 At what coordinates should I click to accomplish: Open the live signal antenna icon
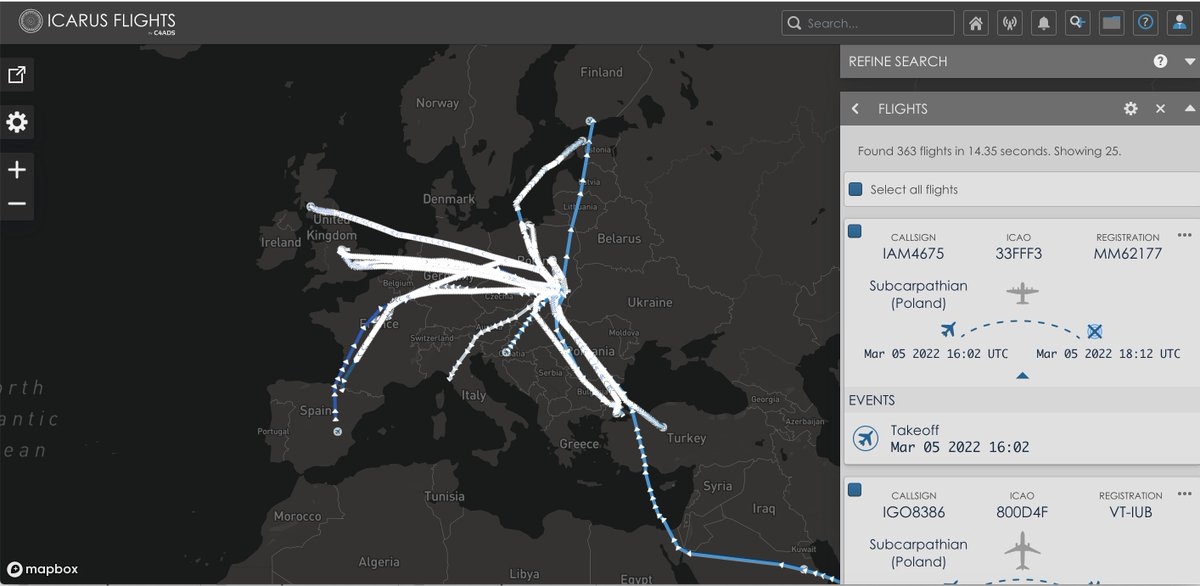point(1010,23)
